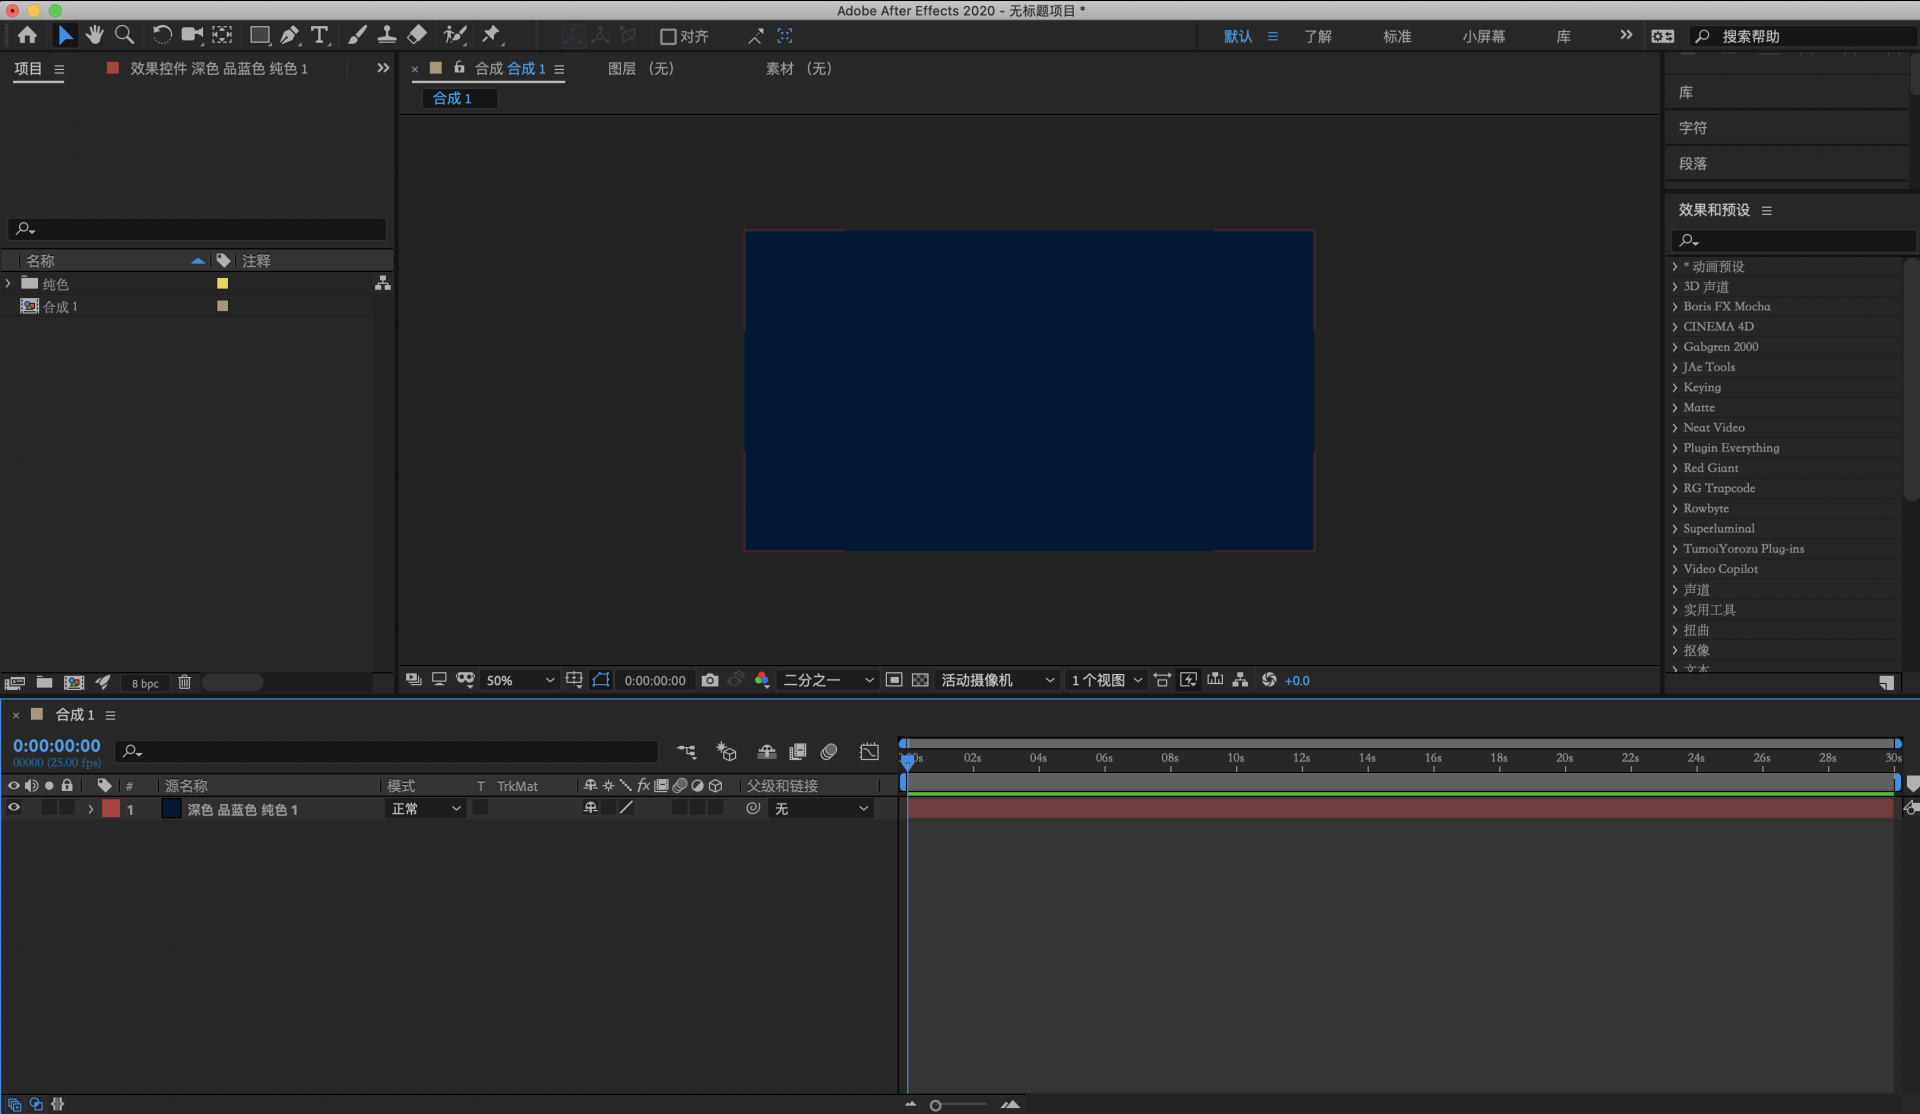Open the 素材 (无) viewer tab

click(799, 68)
